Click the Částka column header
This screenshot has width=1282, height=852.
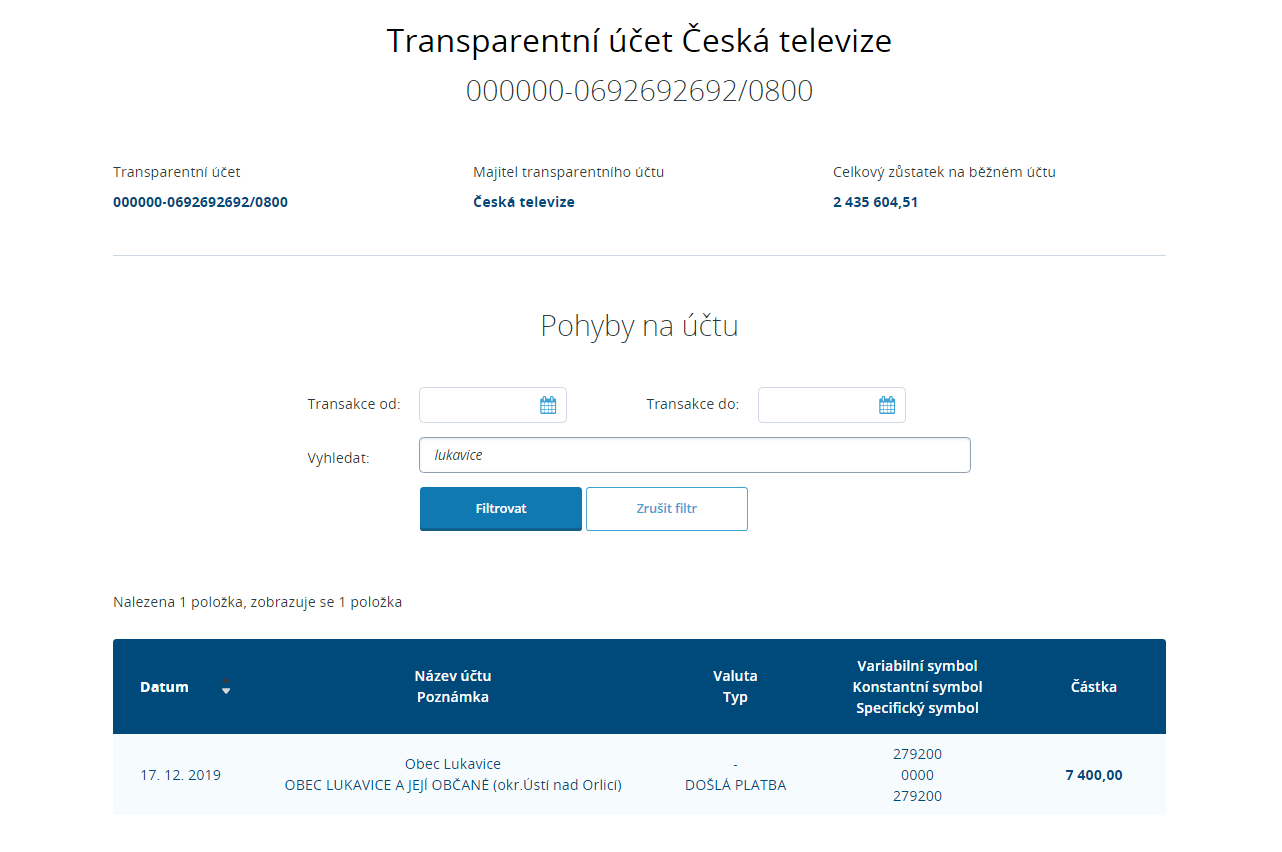pyautogui.click(x=1093, y=687)
